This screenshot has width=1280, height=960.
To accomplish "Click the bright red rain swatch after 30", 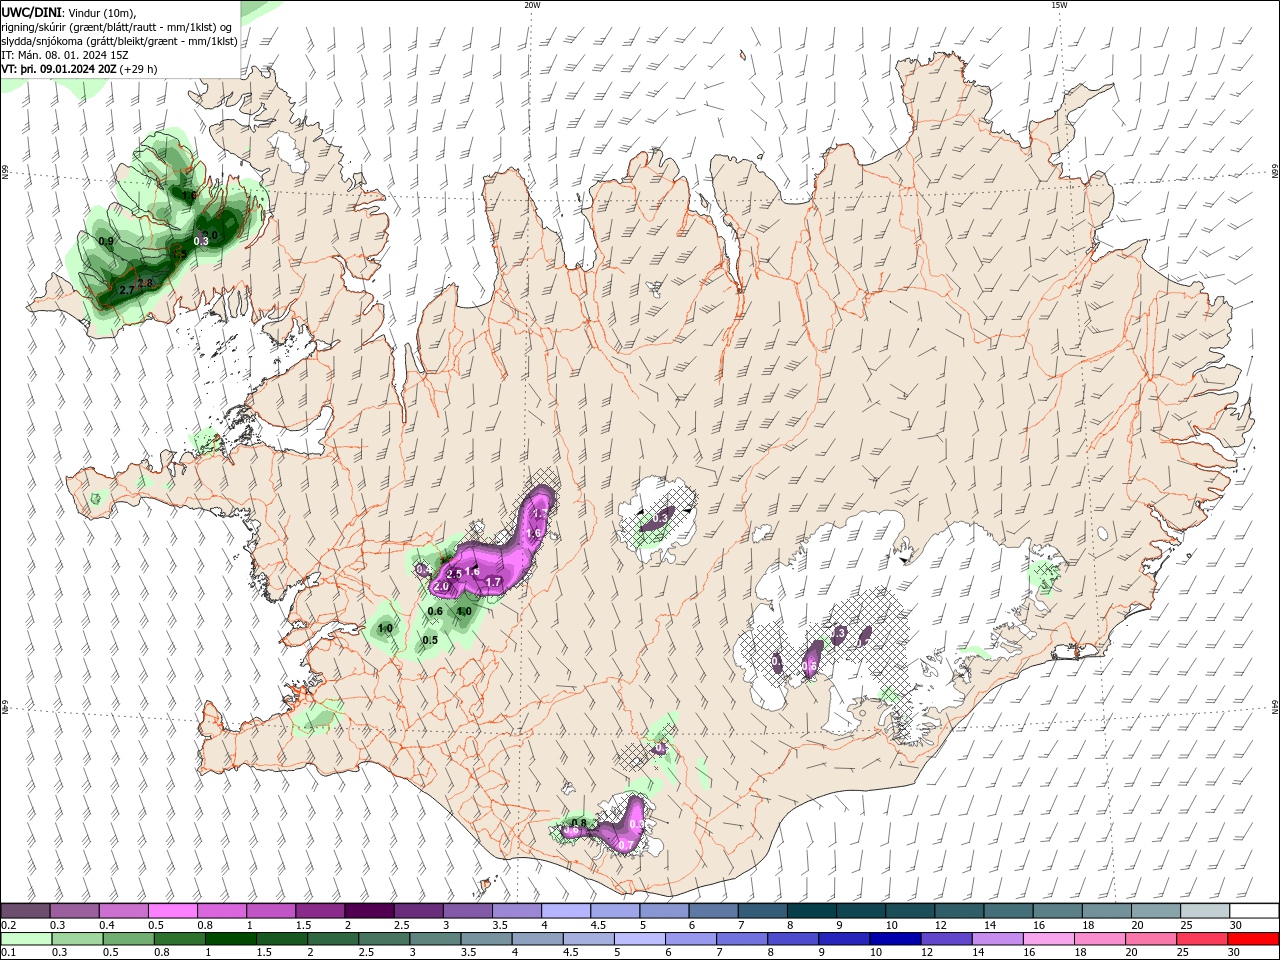I will 1252,939.
